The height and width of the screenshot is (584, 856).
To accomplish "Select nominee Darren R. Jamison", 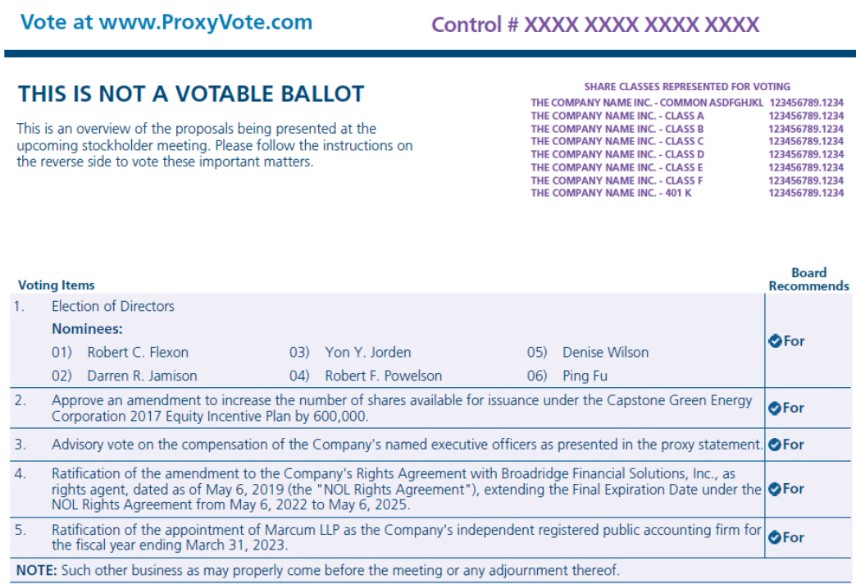I will [142, 376].
